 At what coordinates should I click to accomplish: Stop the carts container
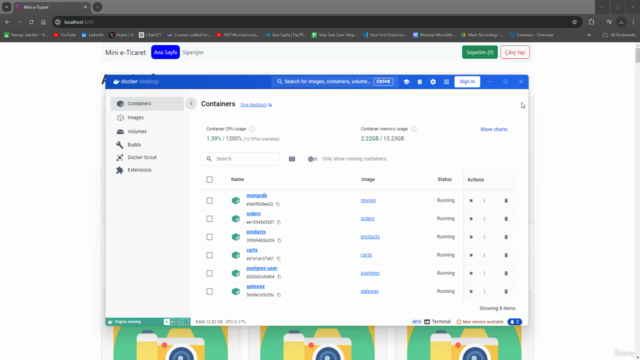(x=471, y=255)
